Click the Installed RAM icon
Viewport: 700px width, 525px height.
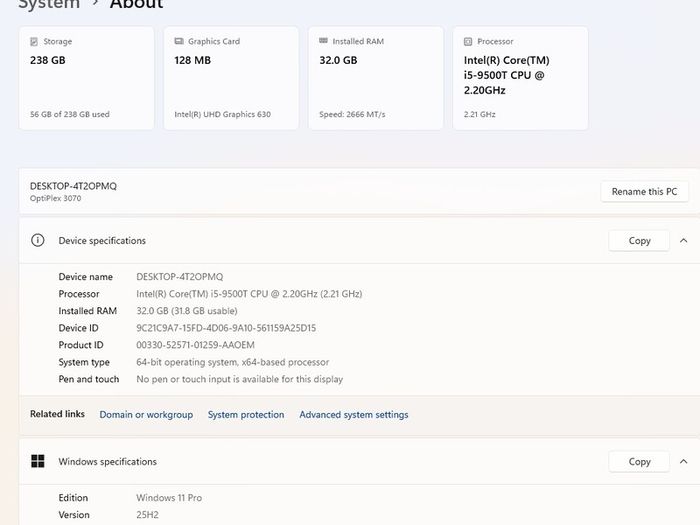323,41
